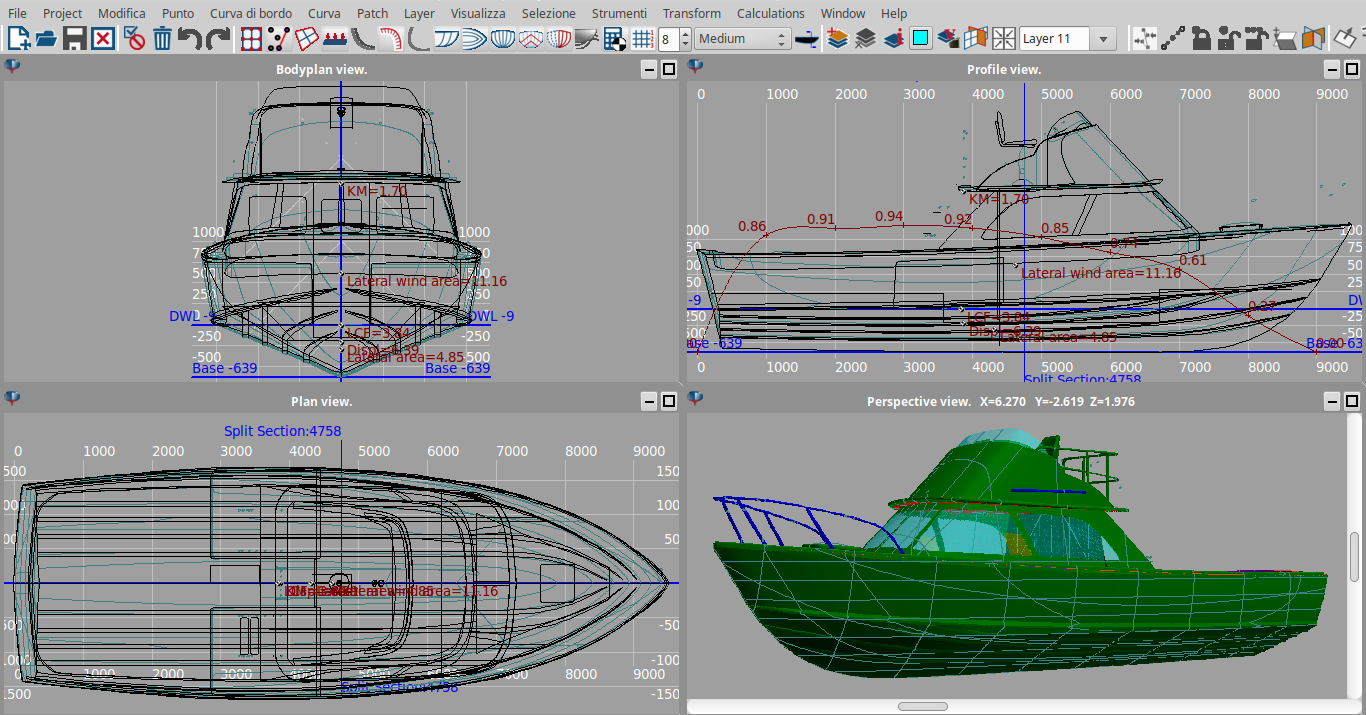Create a new project file

(19, 39)
